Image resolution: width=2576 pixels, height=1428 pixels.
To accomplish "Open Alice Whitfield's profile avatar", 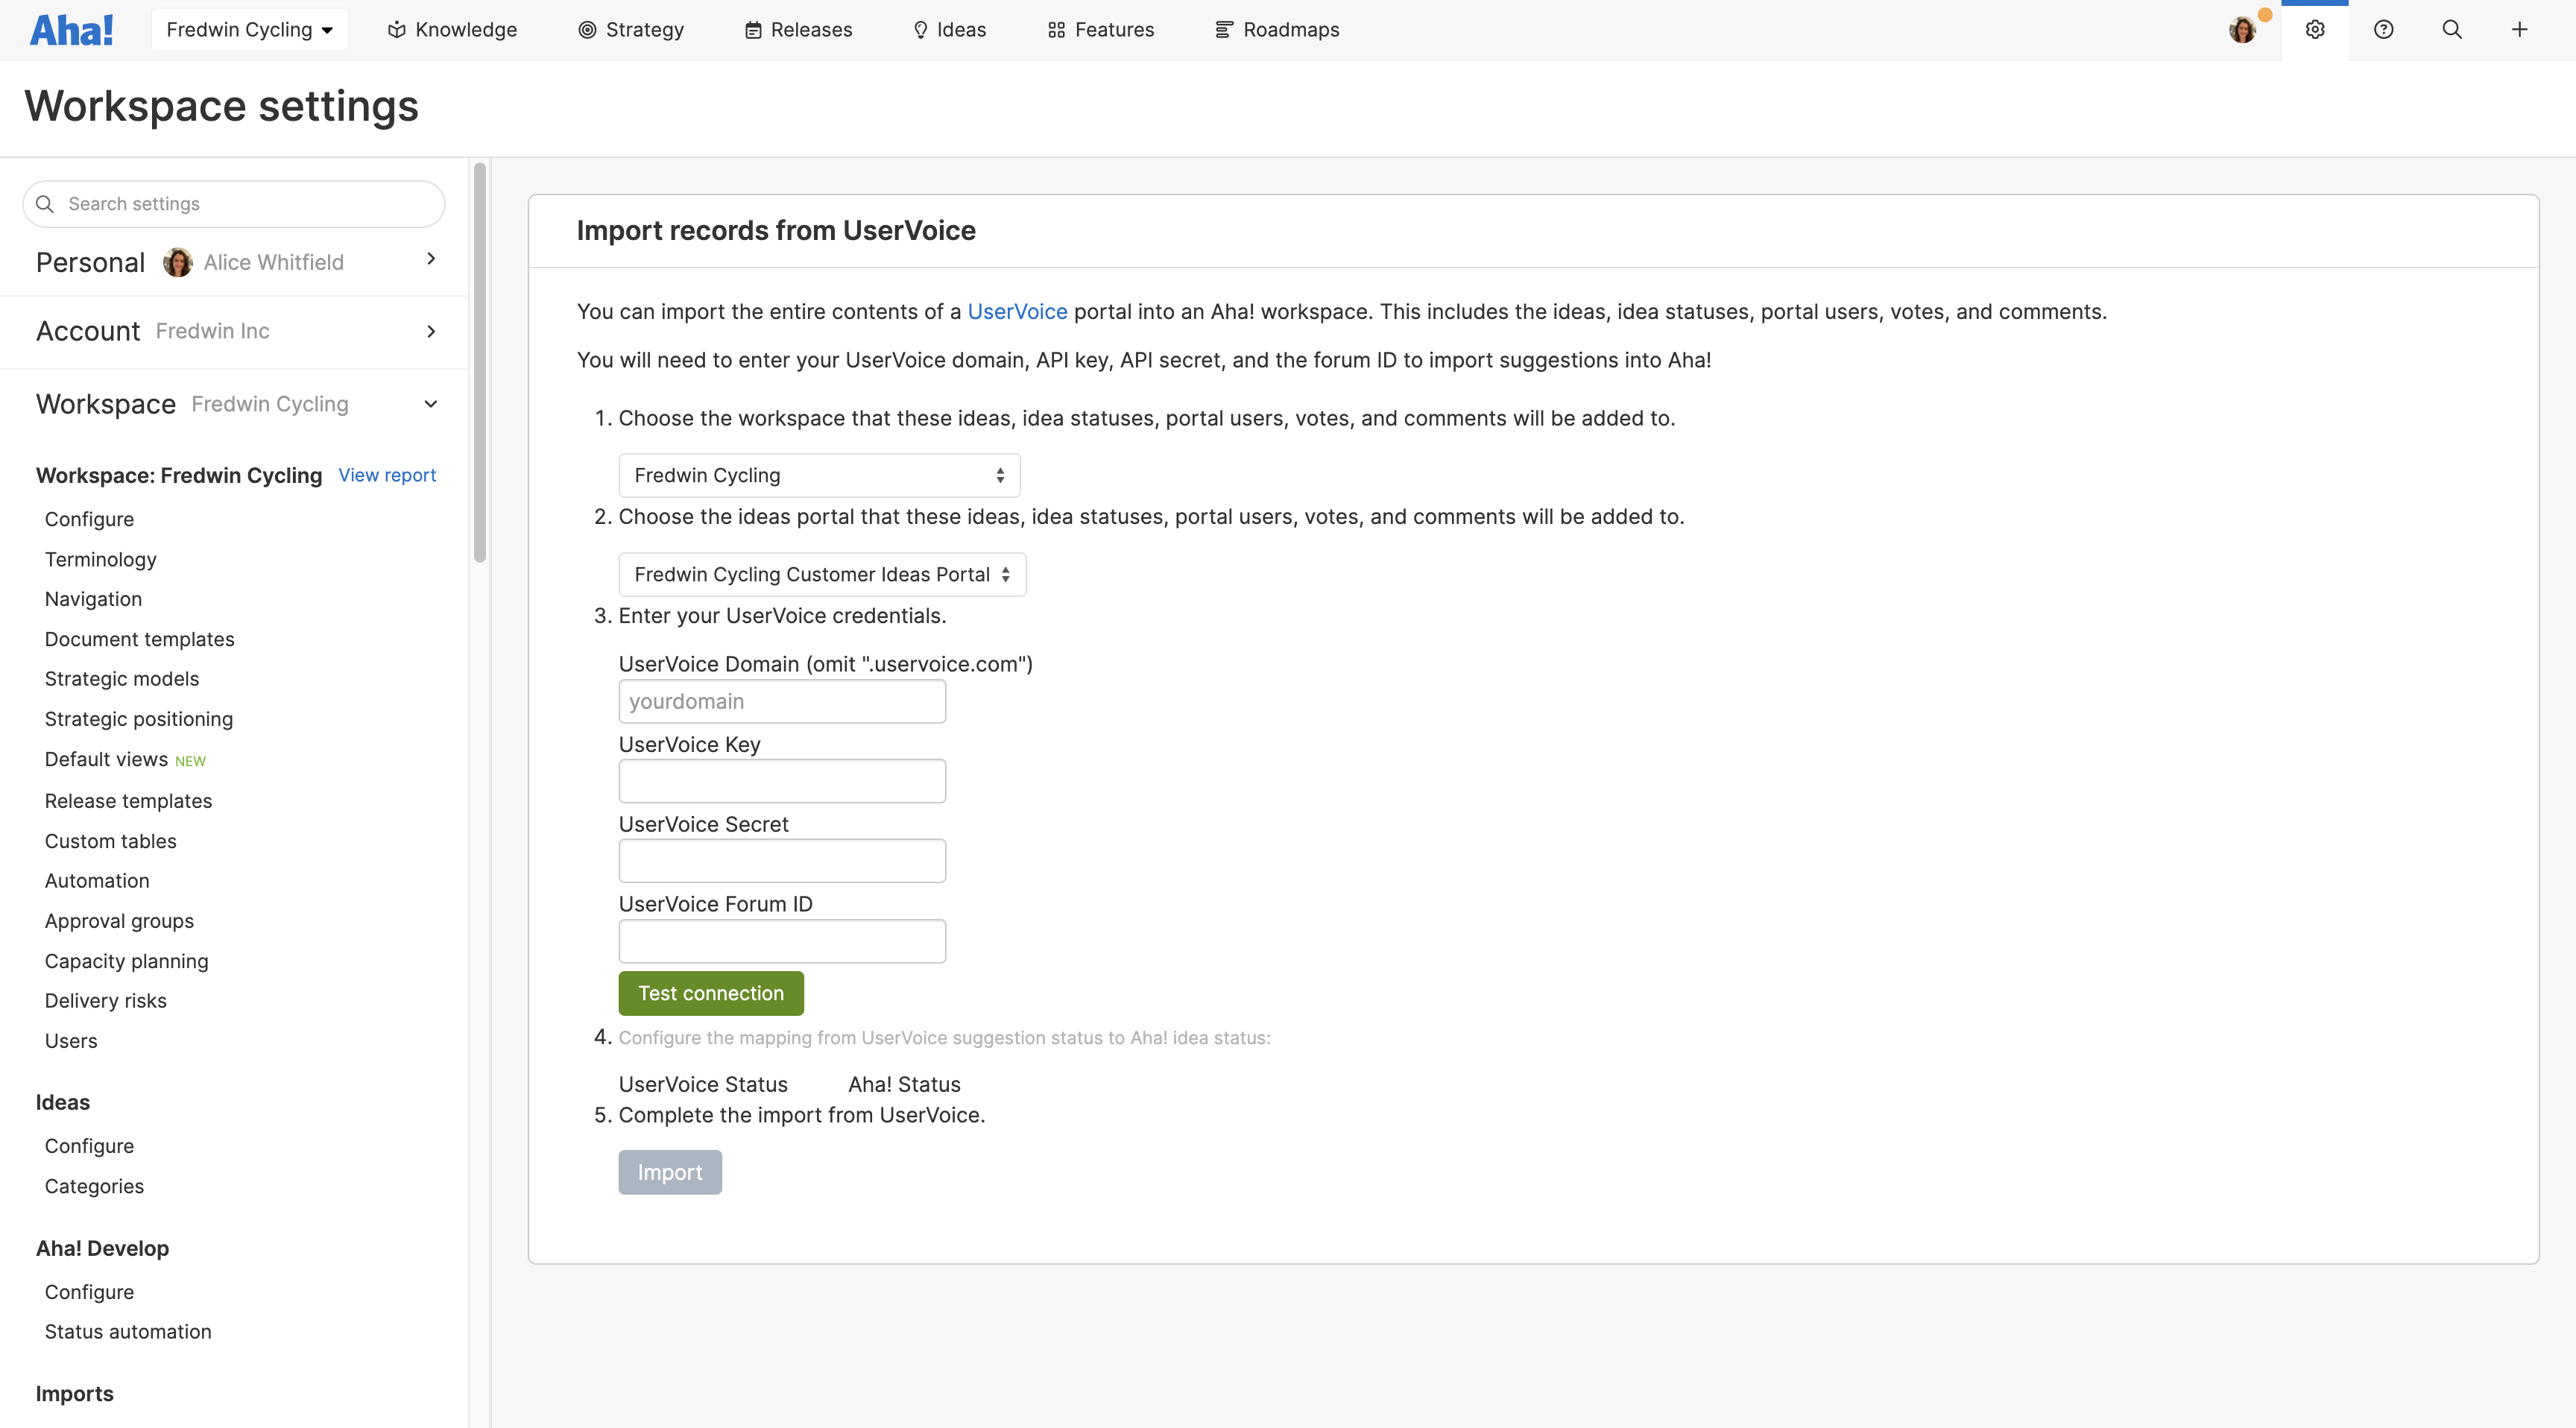I will [2243, 29].
